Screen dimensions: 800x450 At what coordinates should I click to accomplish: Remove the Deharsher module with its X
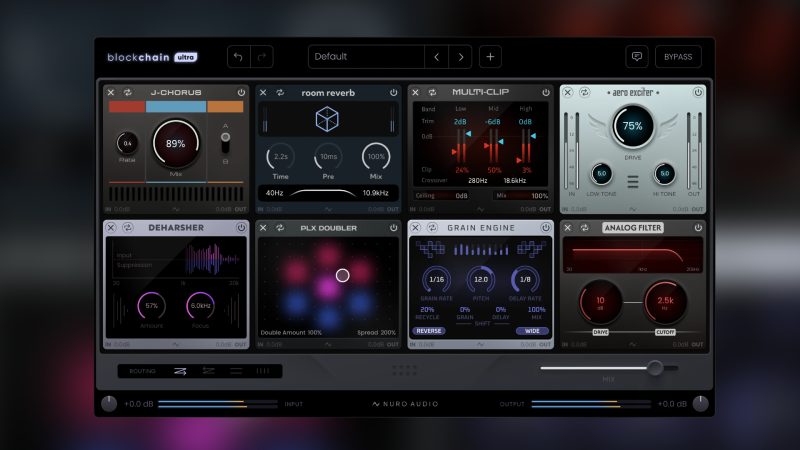click(x=111, y=228)
